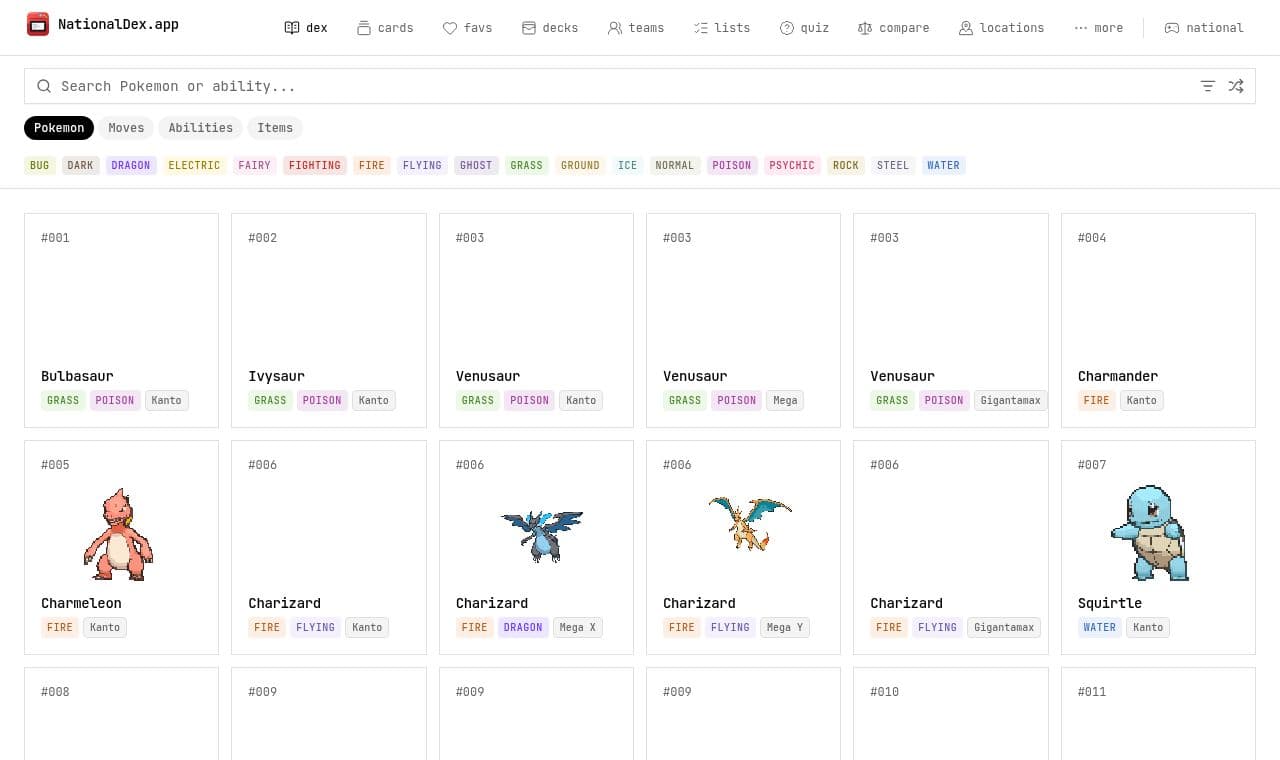
Task: Click the Gigantamax tag on Venusaur
Action: click(x=1010, y=401)
